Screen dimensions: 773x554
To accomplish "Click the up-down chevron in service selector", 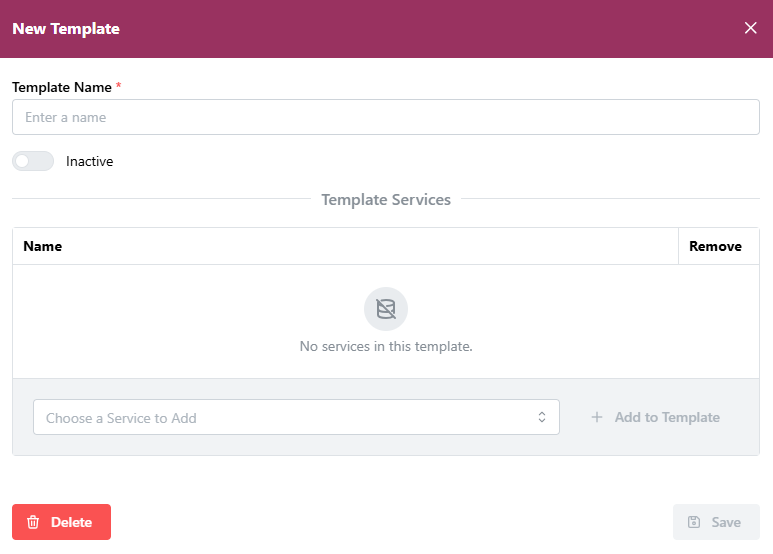I will tap(542, 417).
